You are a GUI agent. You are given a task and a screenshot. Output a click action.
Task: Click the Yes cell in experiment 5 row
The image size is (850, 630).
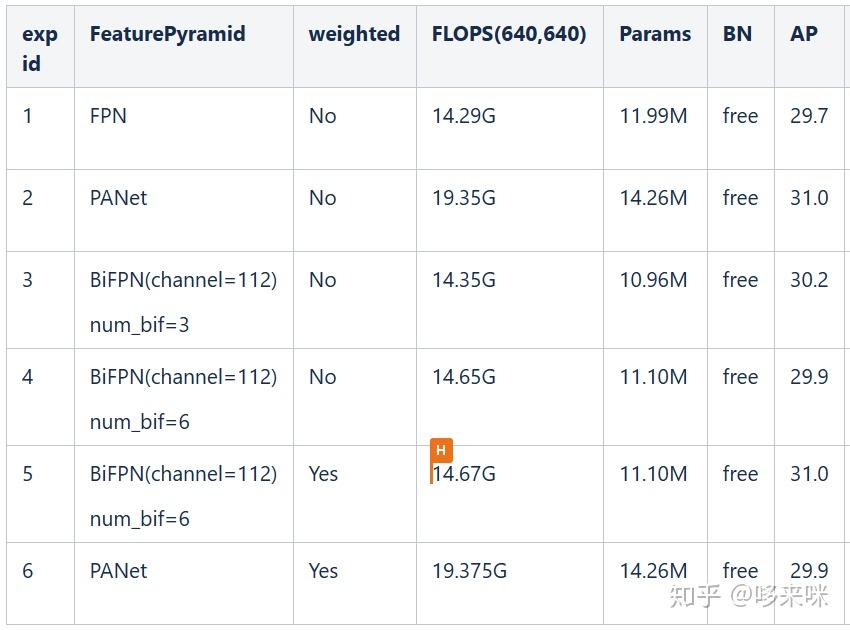(x=323, y=474)
